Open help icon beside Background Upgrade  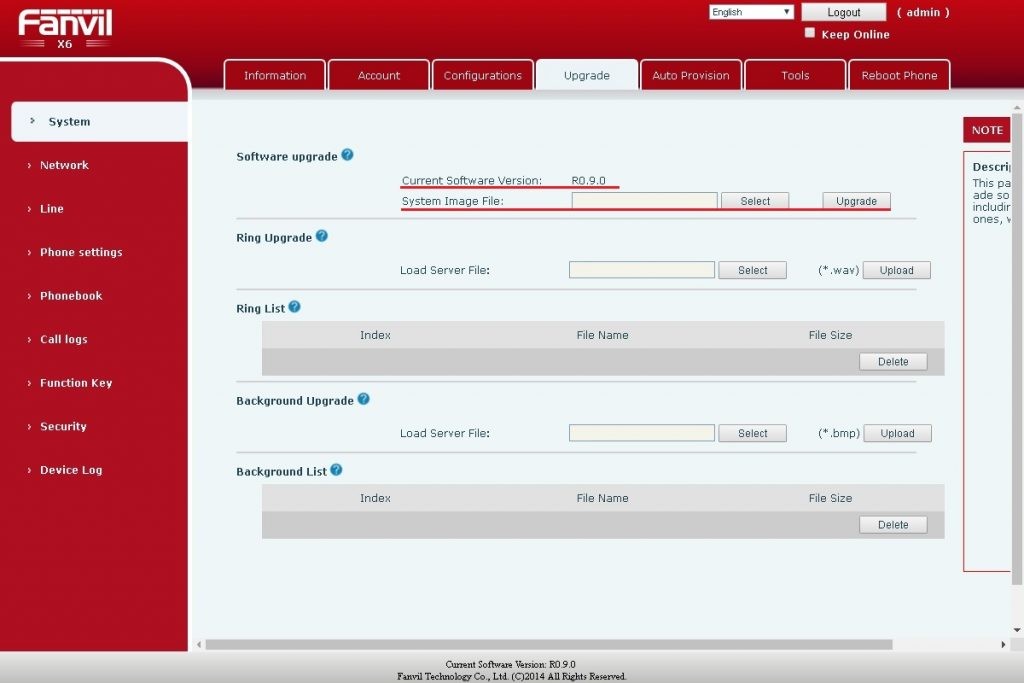point(364,399)
